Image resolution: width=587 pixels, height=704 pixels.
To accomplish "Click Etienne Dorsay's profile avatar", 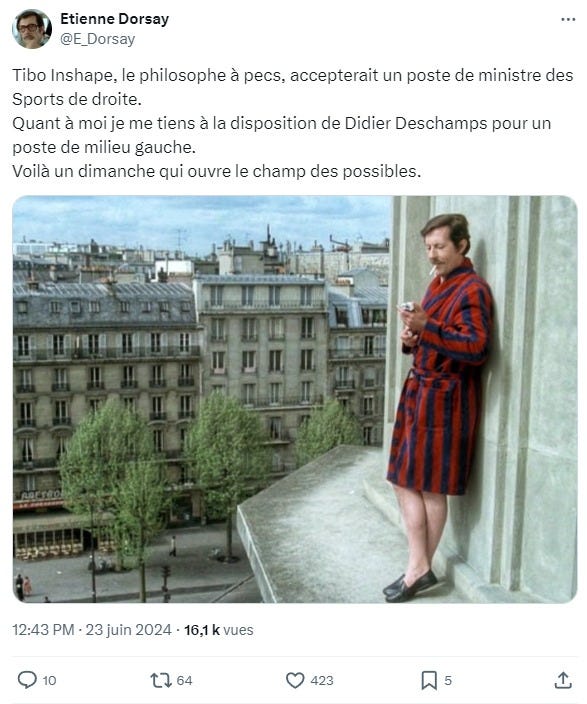I will tap(31, 29).
